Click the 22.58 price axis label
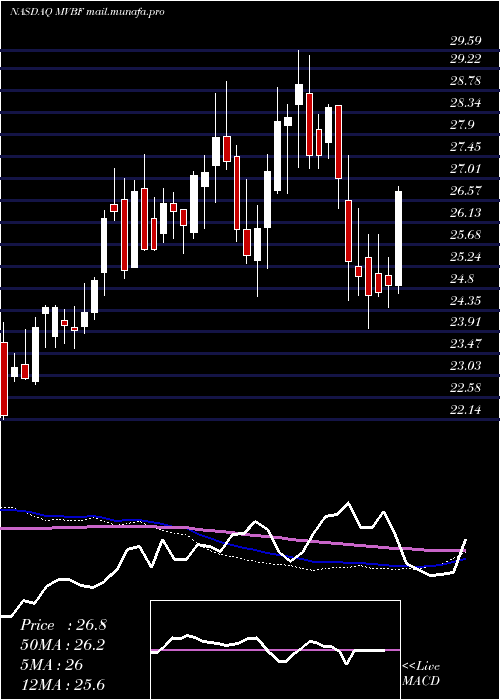This screenshot has width=500, height=700. click(x=466, y=388)
